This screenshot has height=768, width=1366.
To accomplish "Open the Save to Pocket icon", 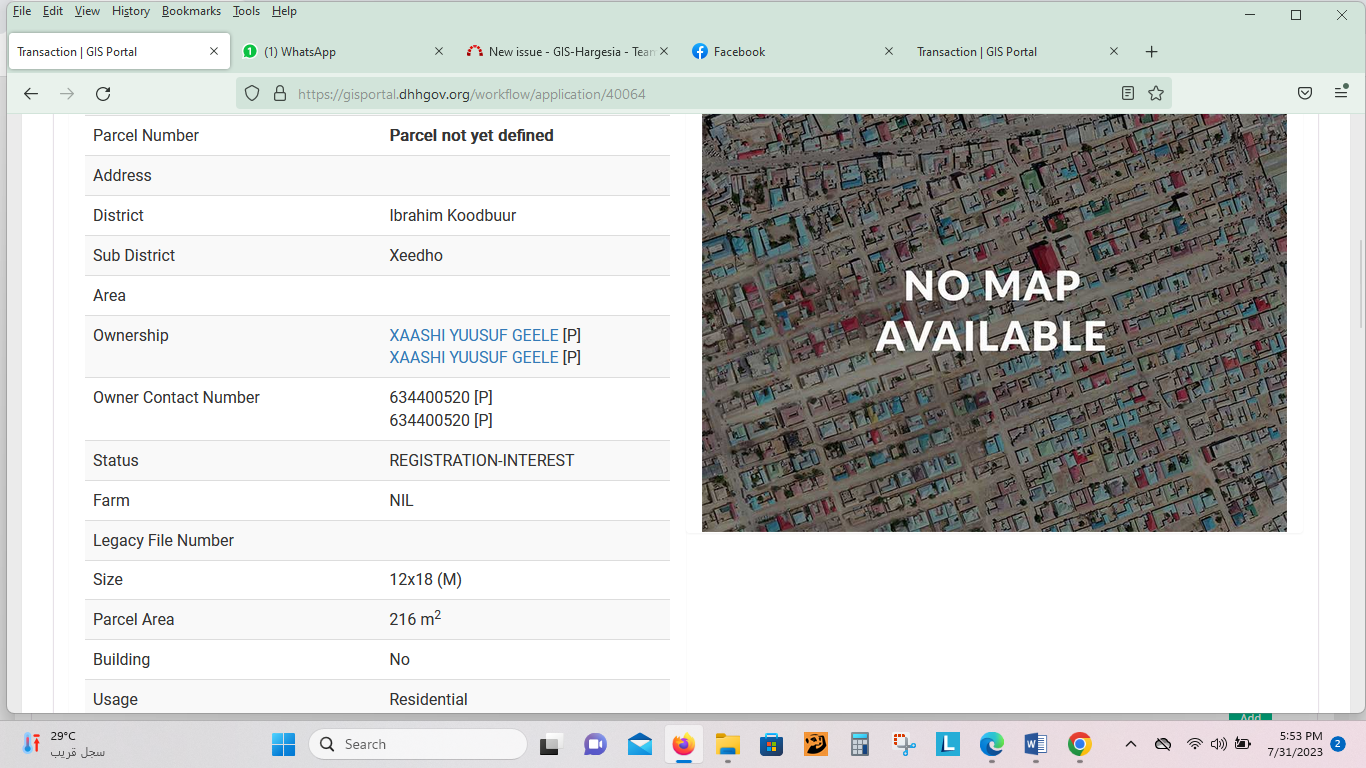I will (x=1305, y=93).
